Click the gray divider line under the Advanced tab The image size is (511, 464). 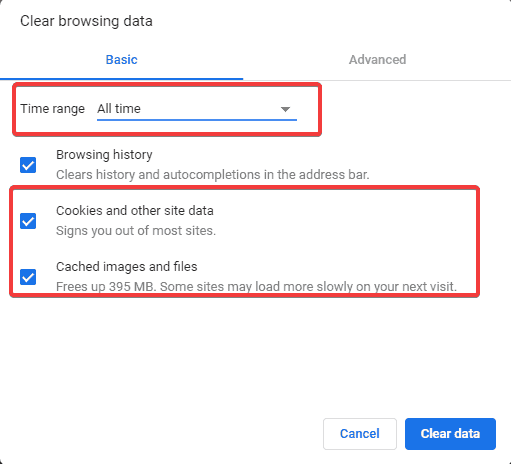click(x=377, y=80)
